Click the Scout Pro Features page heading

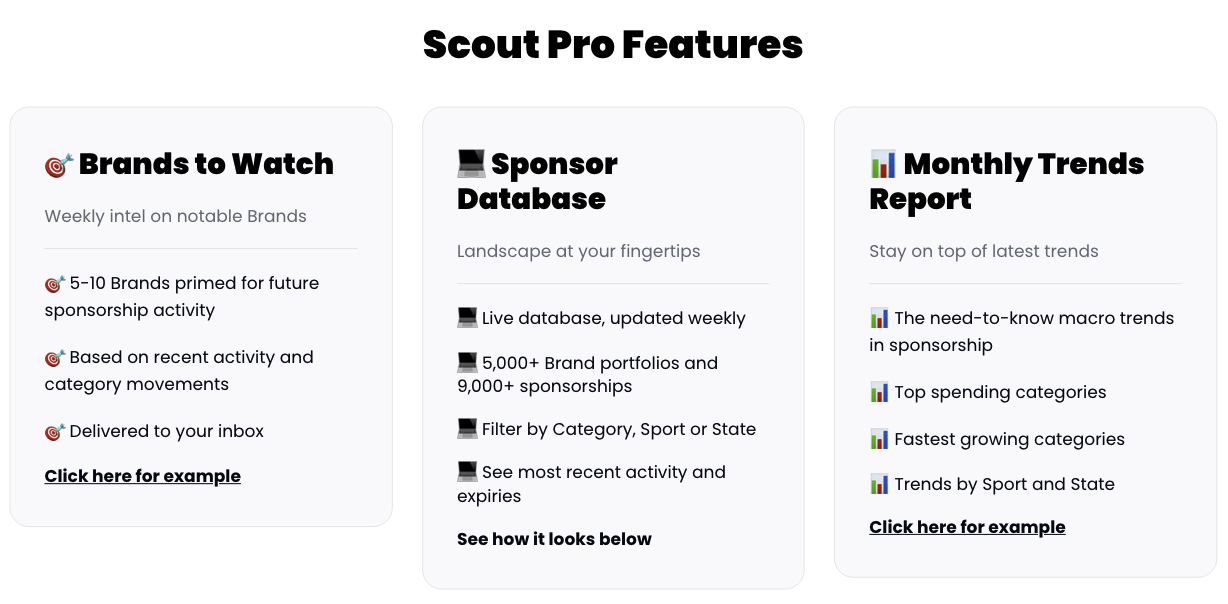point(613,44)
